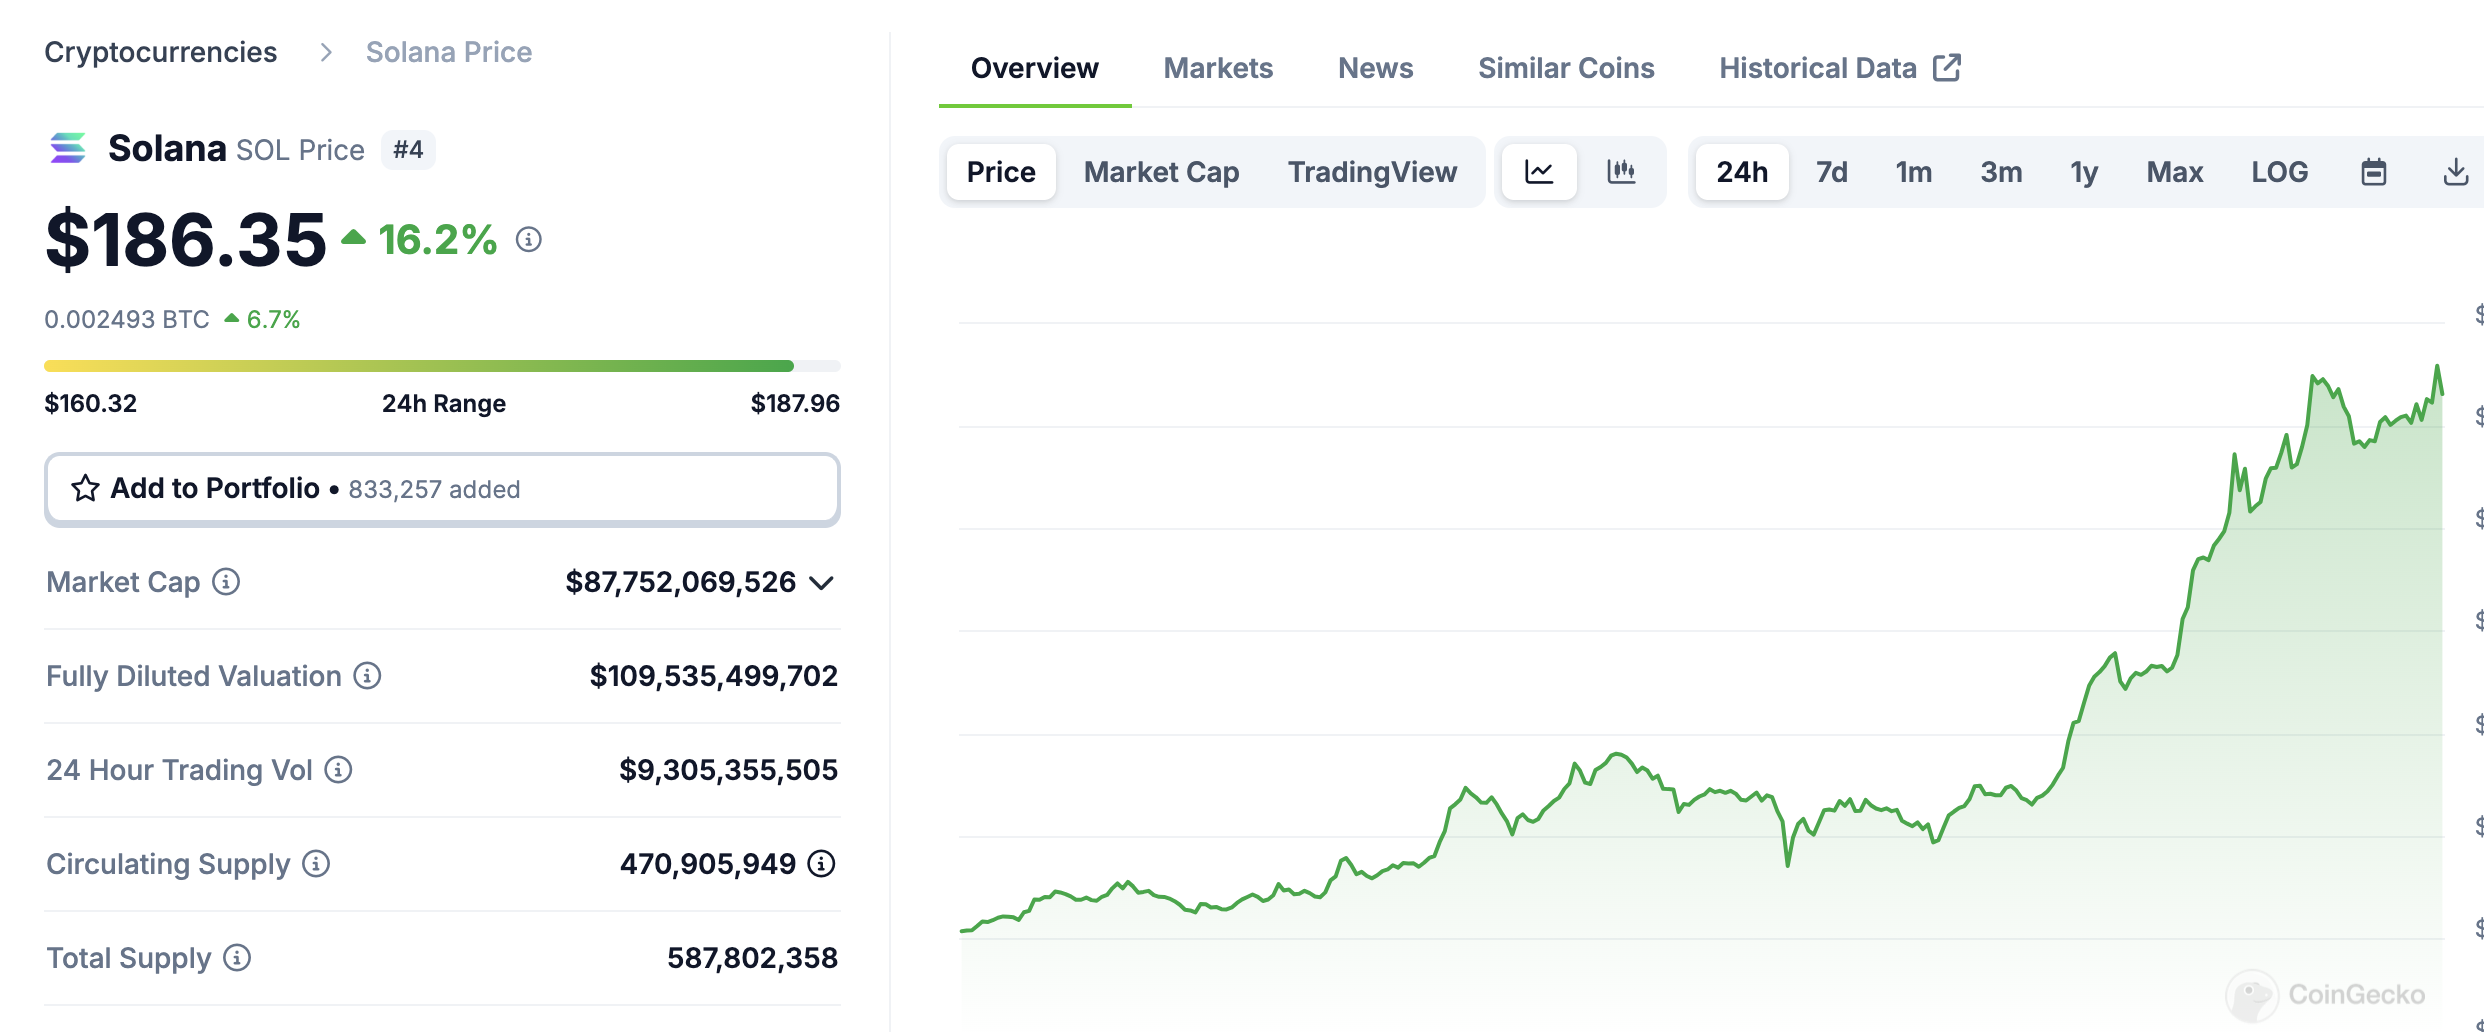
Task: Click the line chart view icon
Action: pyautogui.click(x=1539, y=172)
